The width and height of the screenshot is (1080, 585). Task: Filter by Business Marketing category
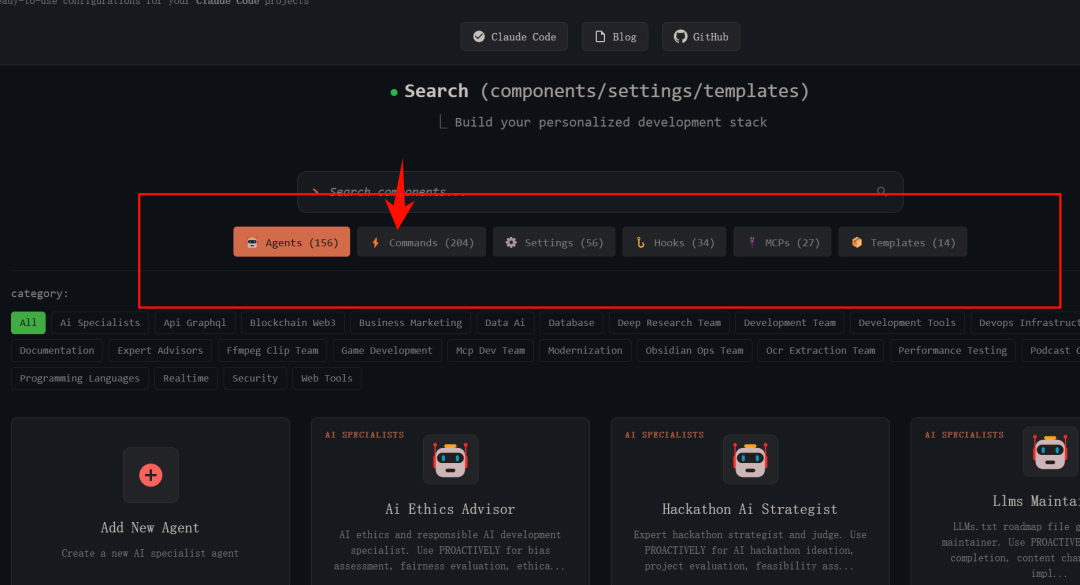click(411, 322)
